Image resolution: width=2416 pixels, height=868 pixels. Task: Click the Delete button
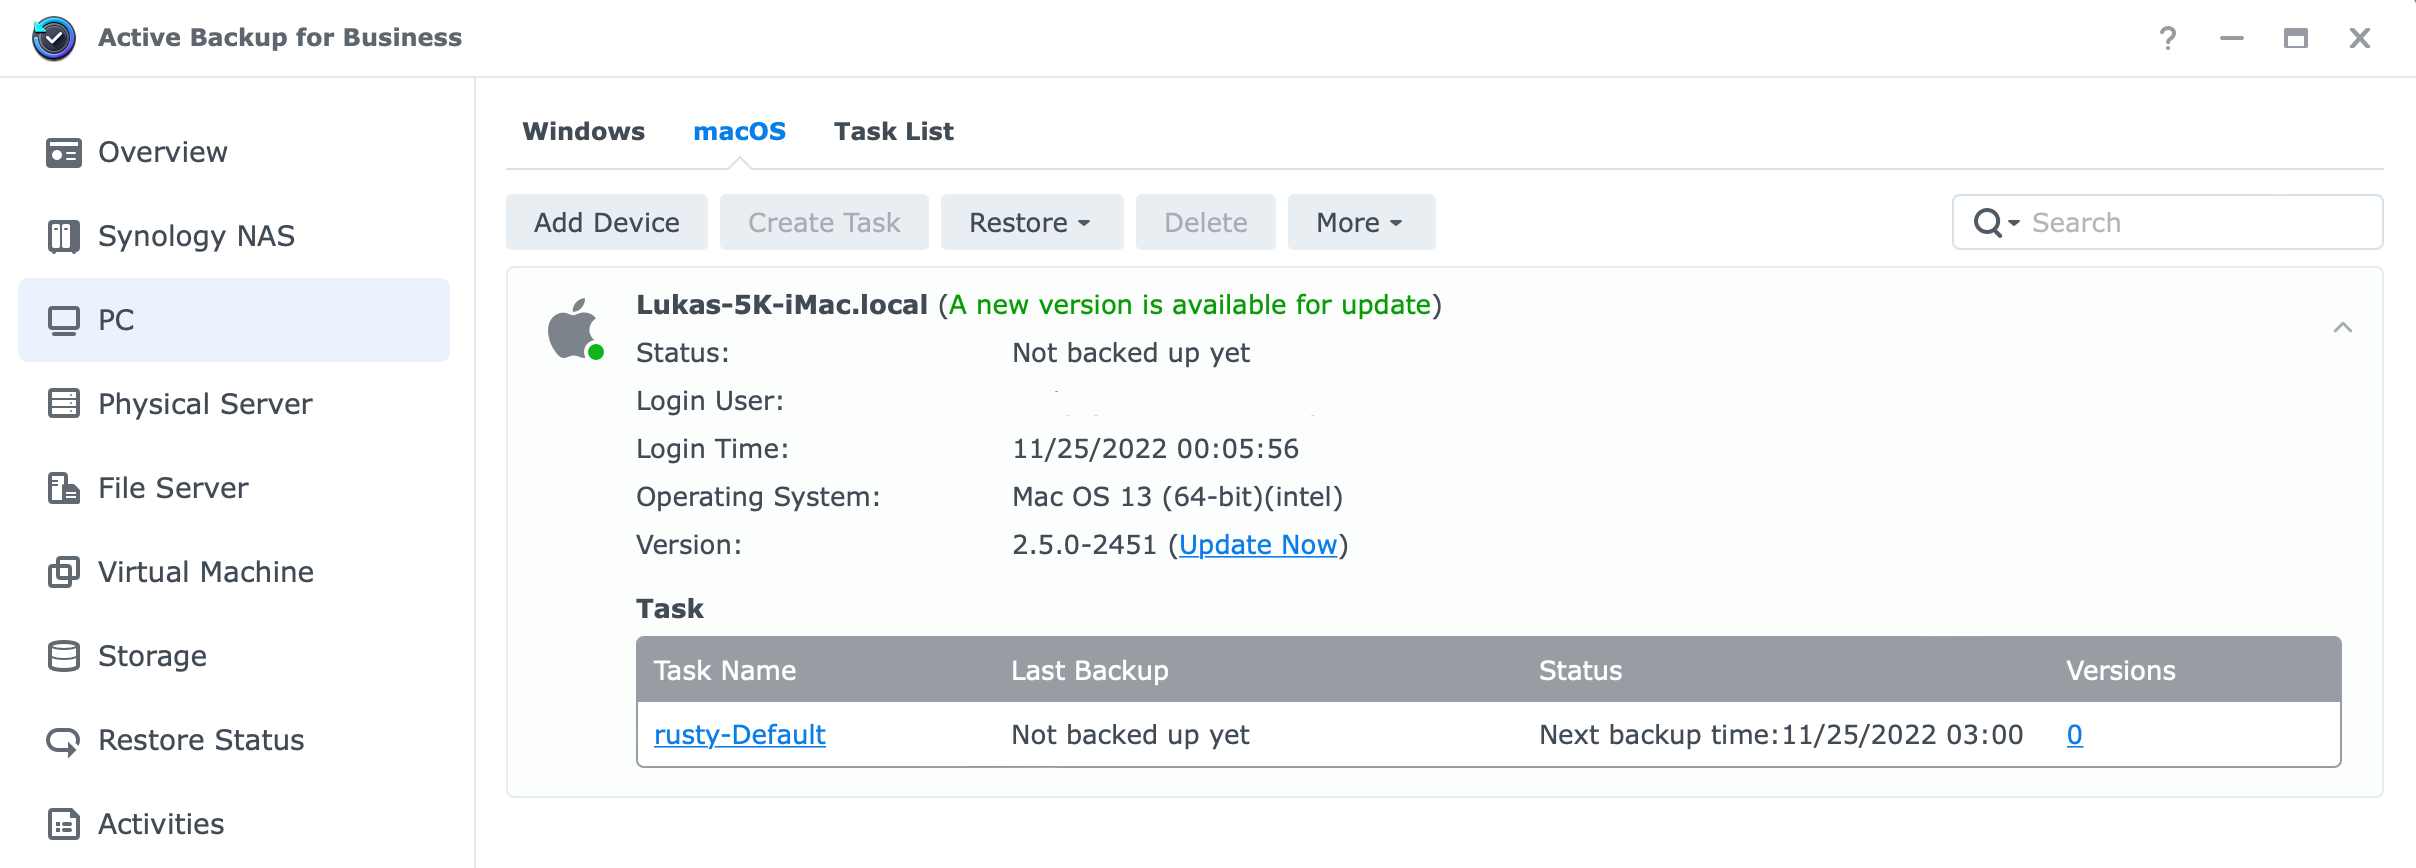click(x=1206, y=222)
